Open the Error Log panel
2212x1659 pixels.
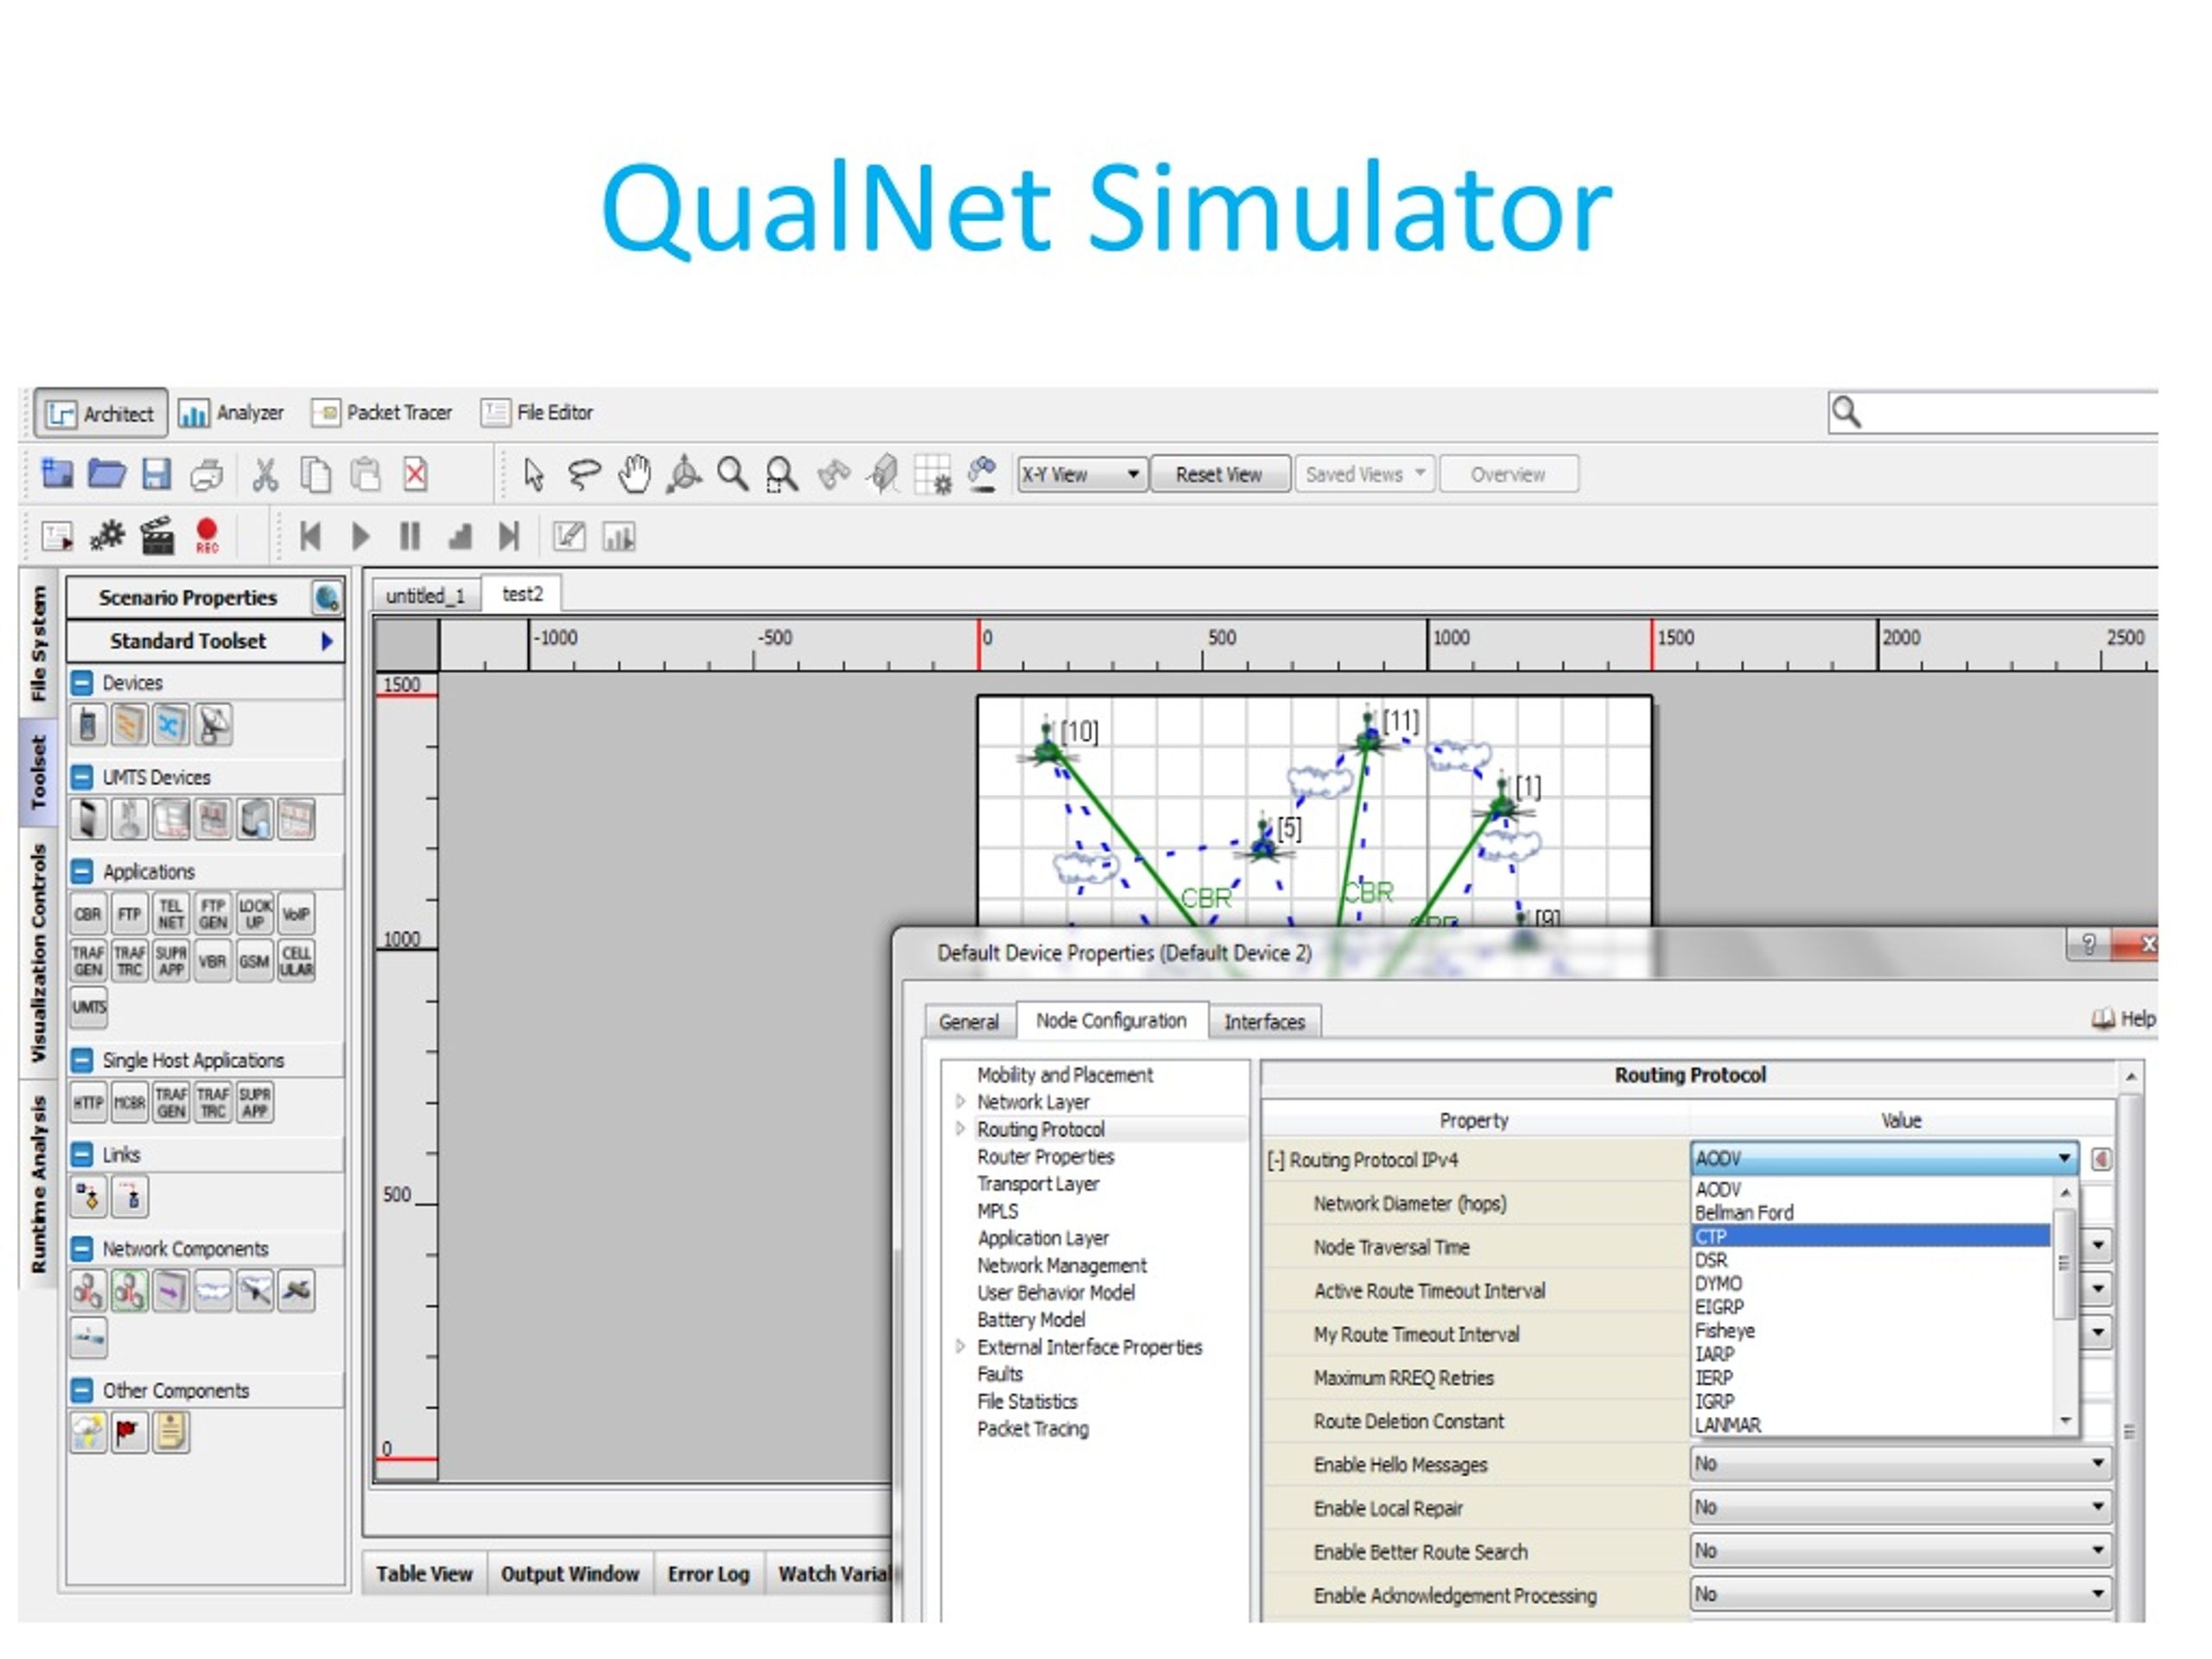709,1574
